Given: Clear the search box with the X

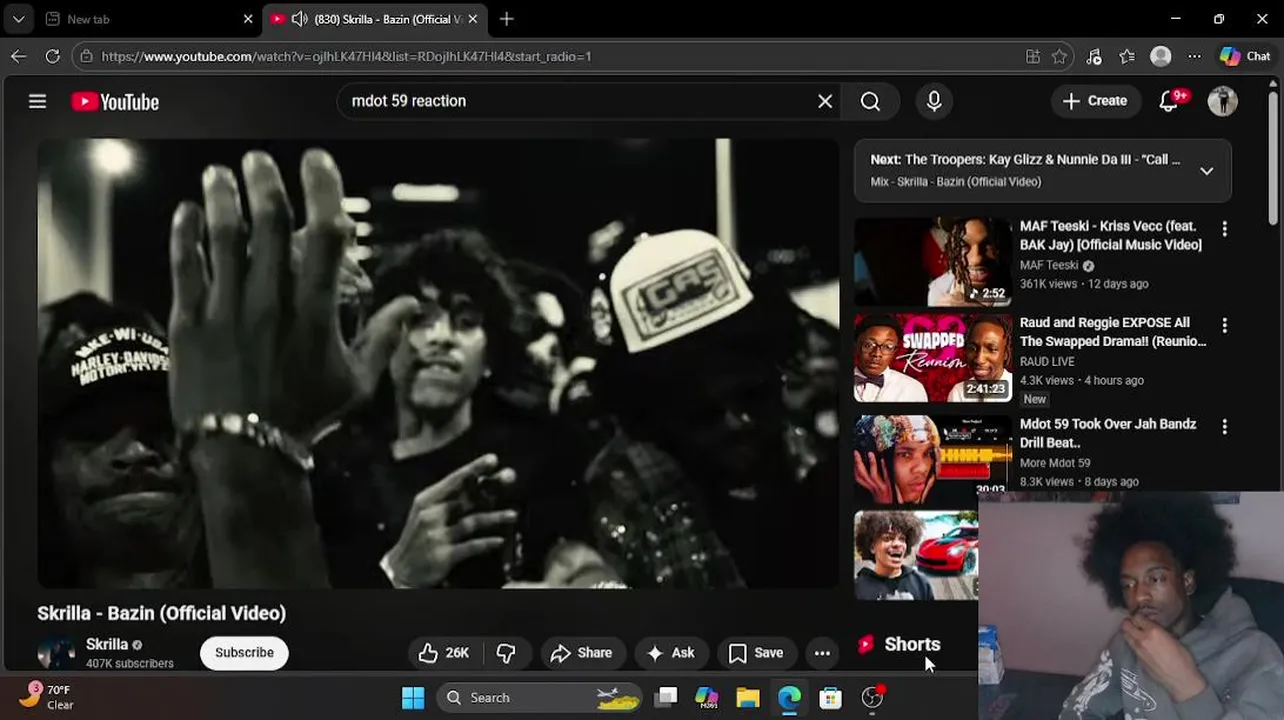Looking at the screenshot, I should click(x=825, y=101).
